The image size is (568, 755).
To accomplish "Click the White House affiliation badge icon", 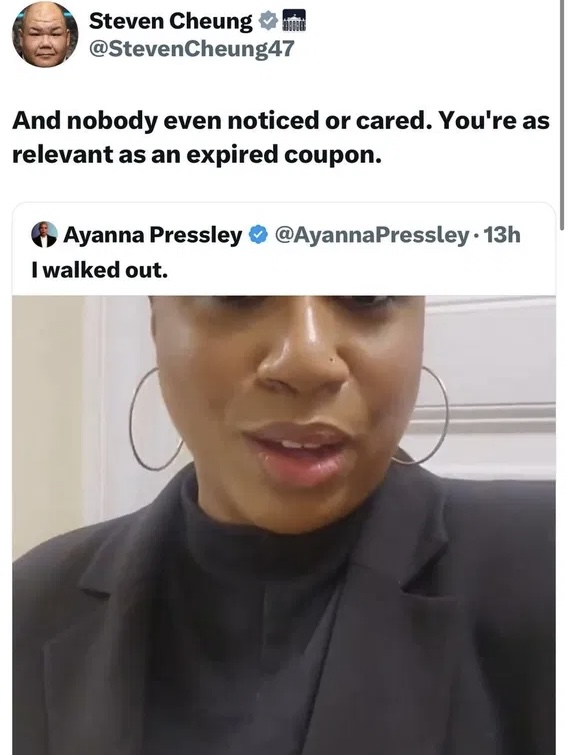I will click(x=293, y=21).
